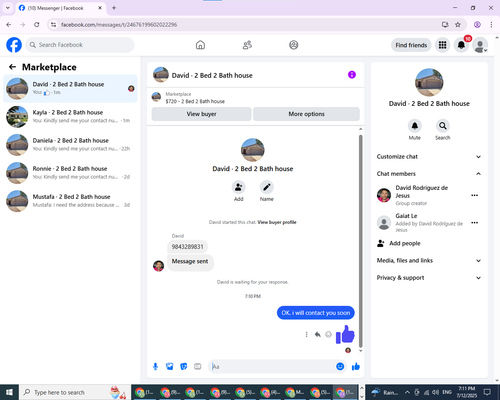
Task: Mute the chat with the bell icon
Action: click(x=415, y=126)
